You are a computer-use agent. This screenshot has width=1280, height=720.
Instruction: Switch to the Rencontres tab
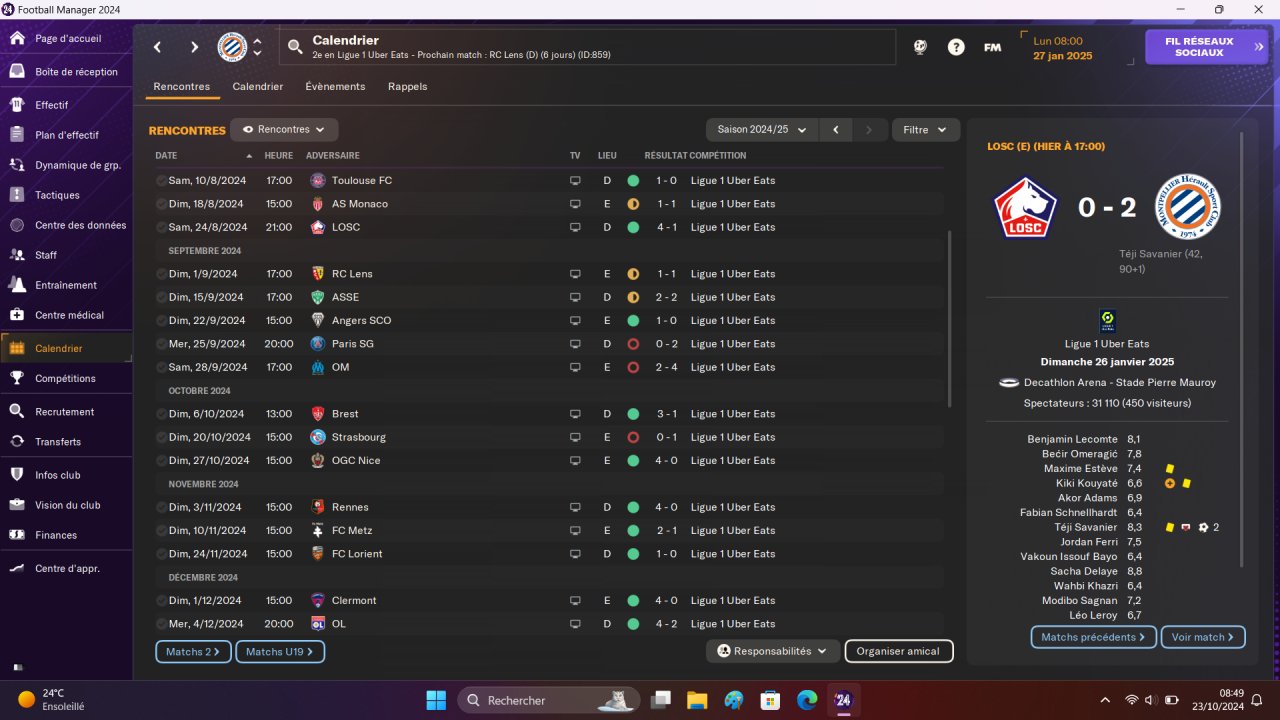[x=182, y=87]
